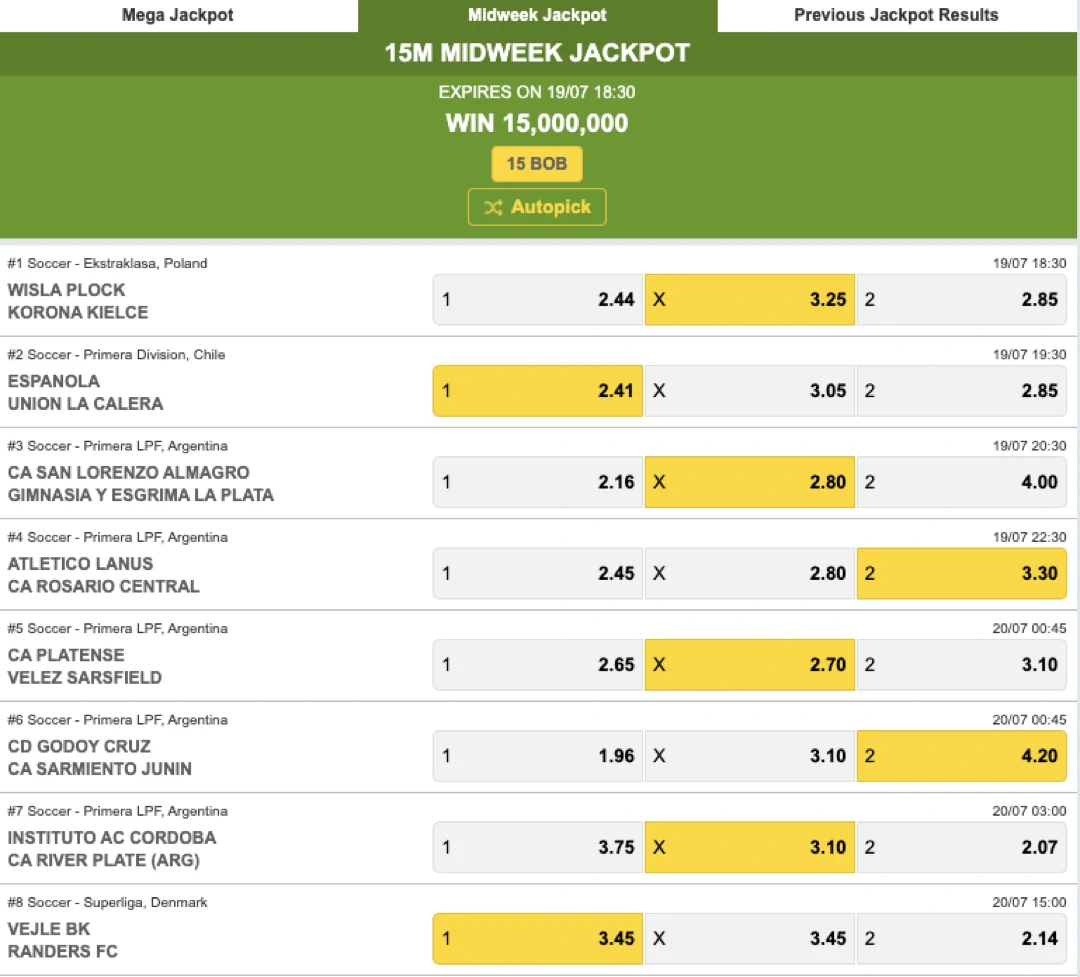Toggle home win 2.41 for Espanola
The image size is (1080, 977).
(537, 391)
